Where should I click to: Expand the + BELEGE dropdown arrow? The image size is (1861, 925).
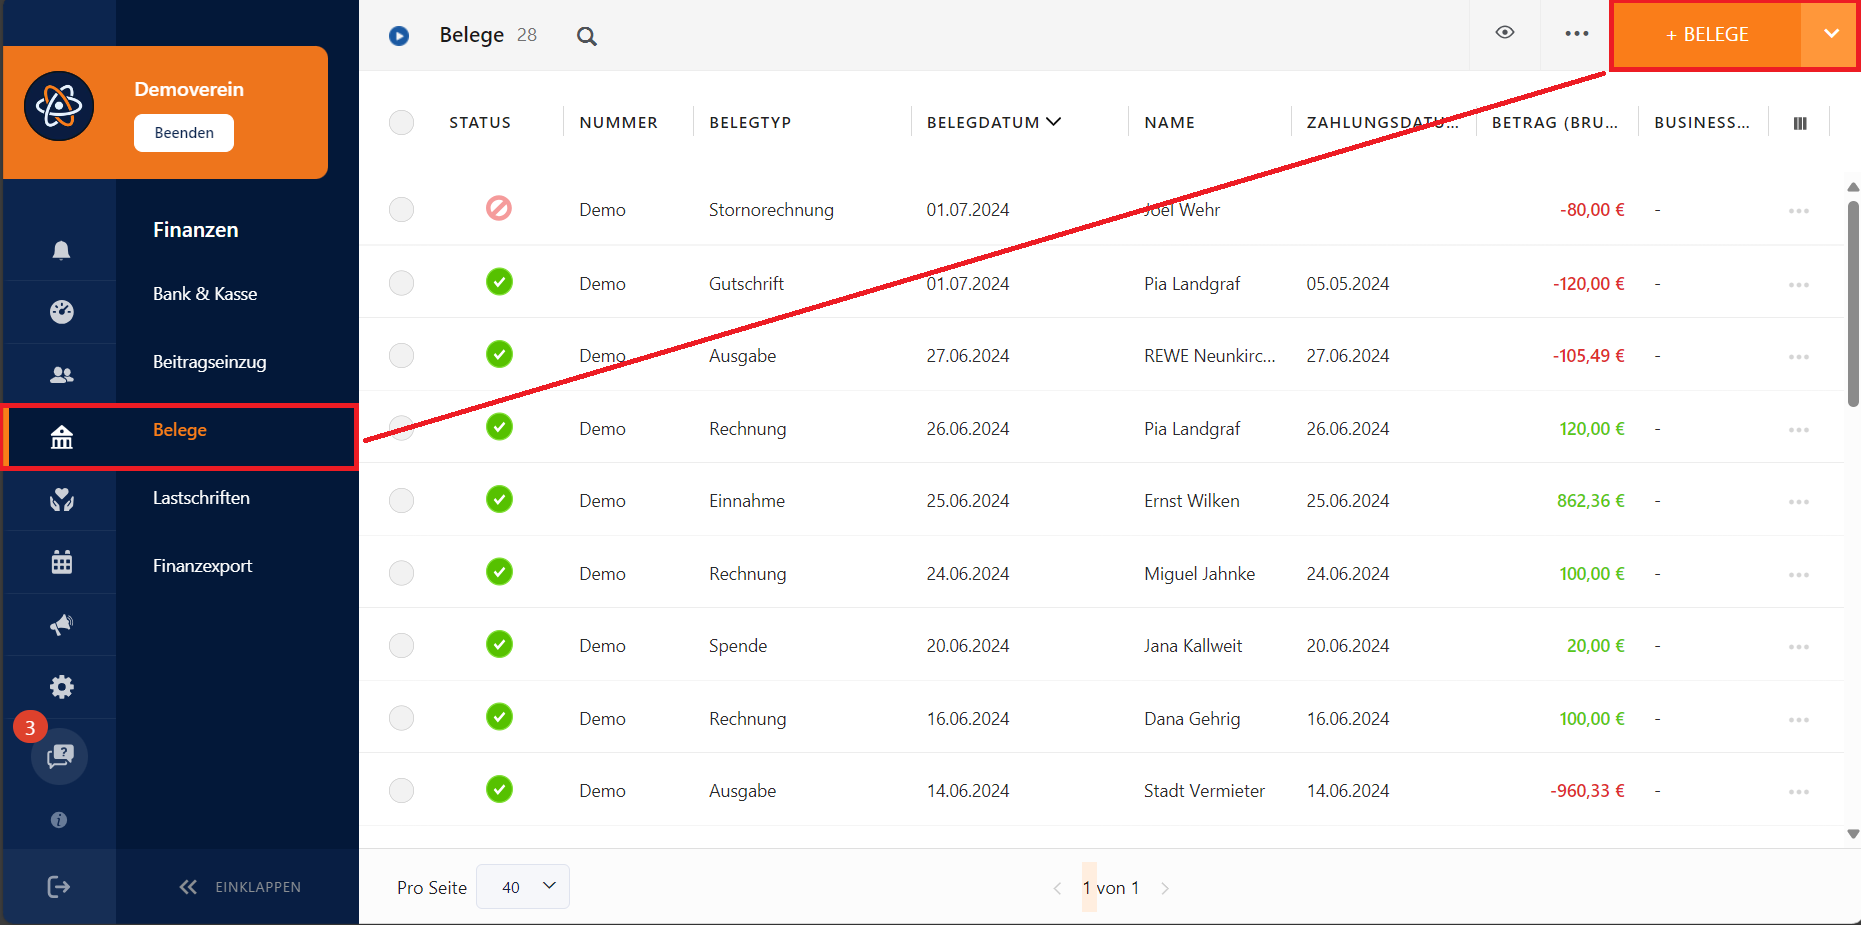point(1831,34)
